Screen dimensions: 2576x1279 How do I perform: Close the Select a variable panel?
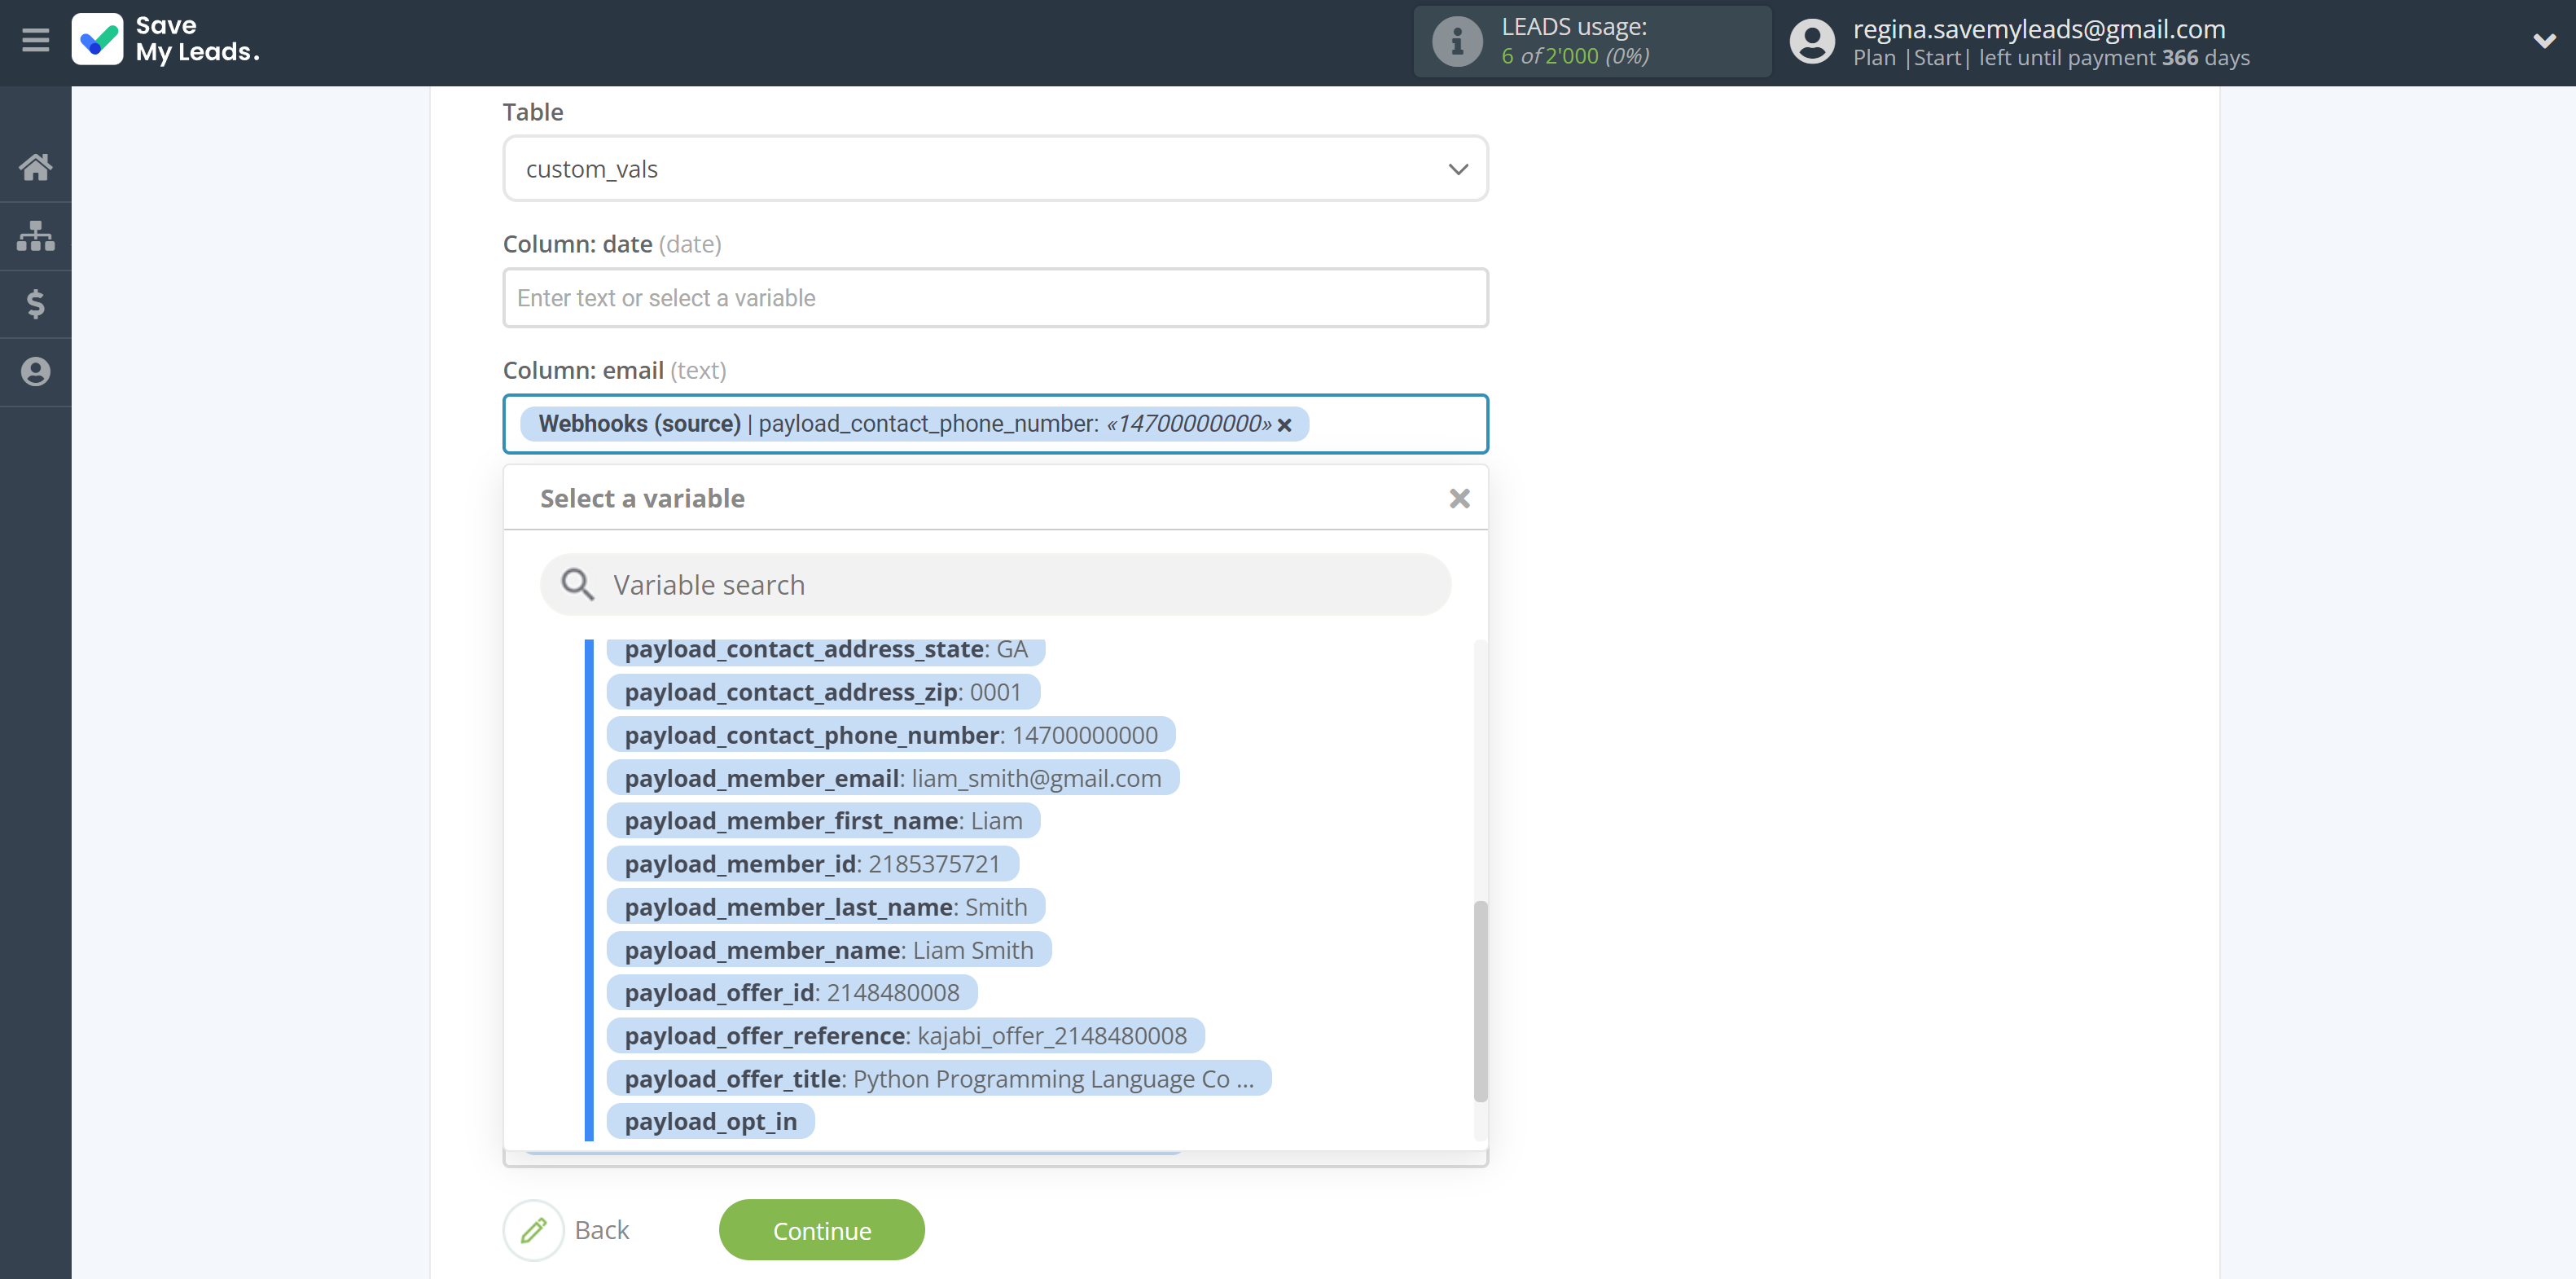pos(1459,498)
